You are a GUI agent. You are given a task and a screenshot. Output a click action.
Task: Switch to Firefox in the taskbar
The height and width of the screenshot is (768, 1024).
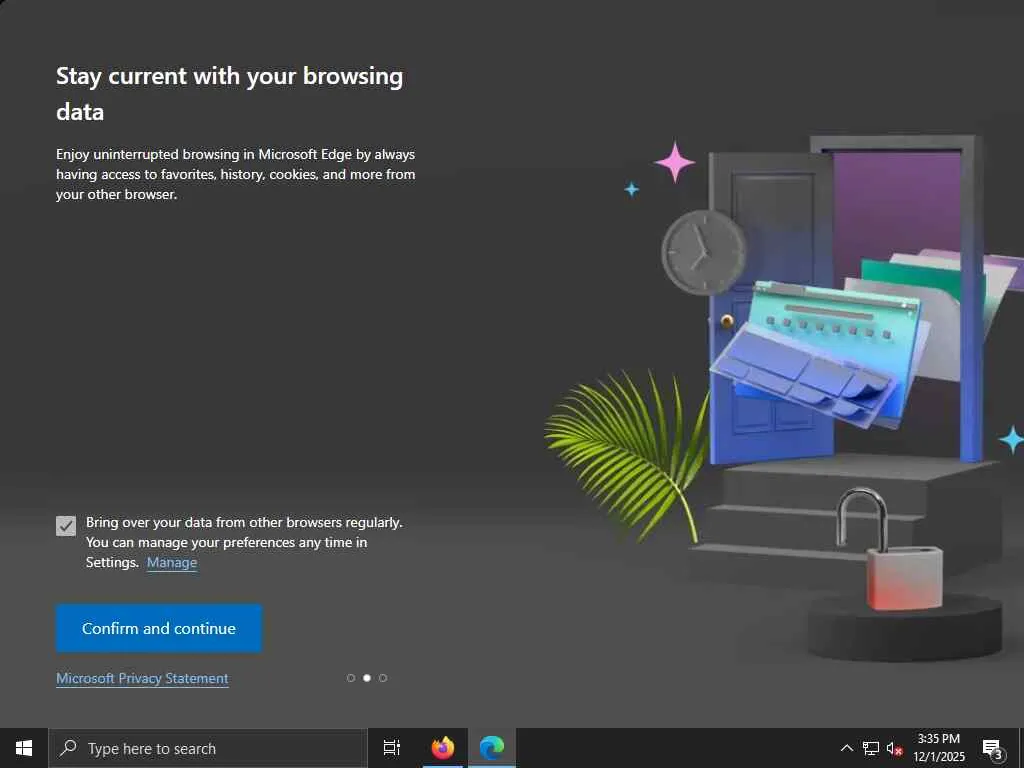[x=443, y=748]
